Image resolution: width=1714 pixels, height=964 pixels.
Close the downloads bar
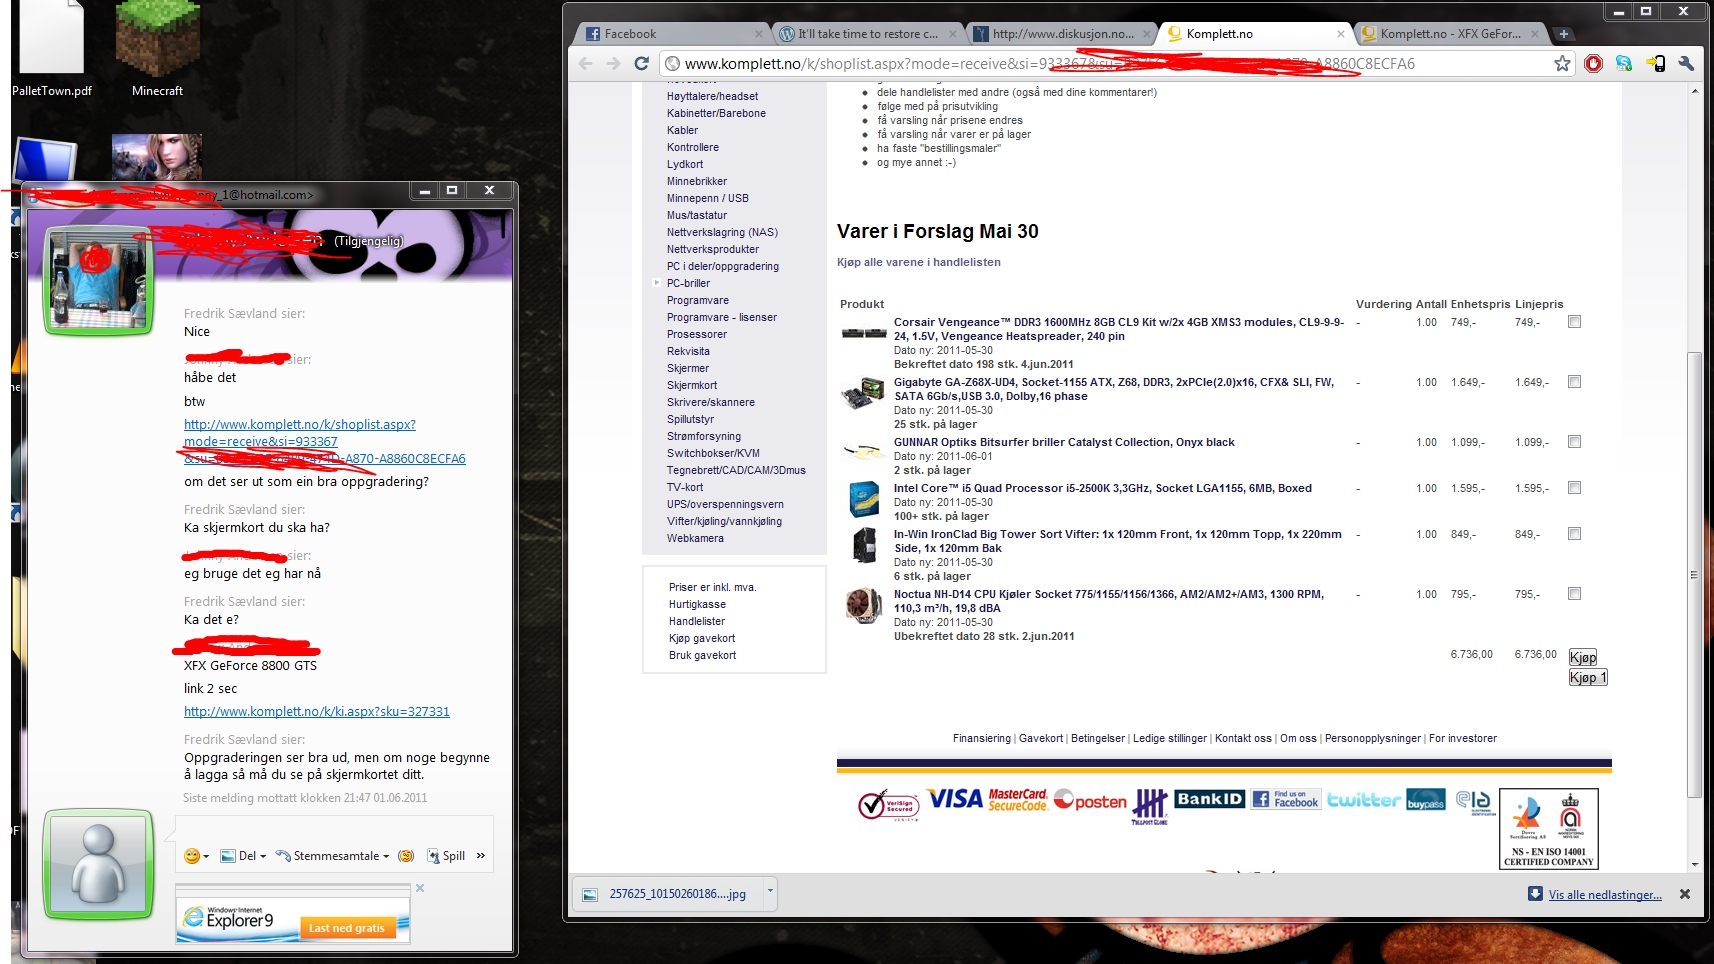click(1685, 894)
